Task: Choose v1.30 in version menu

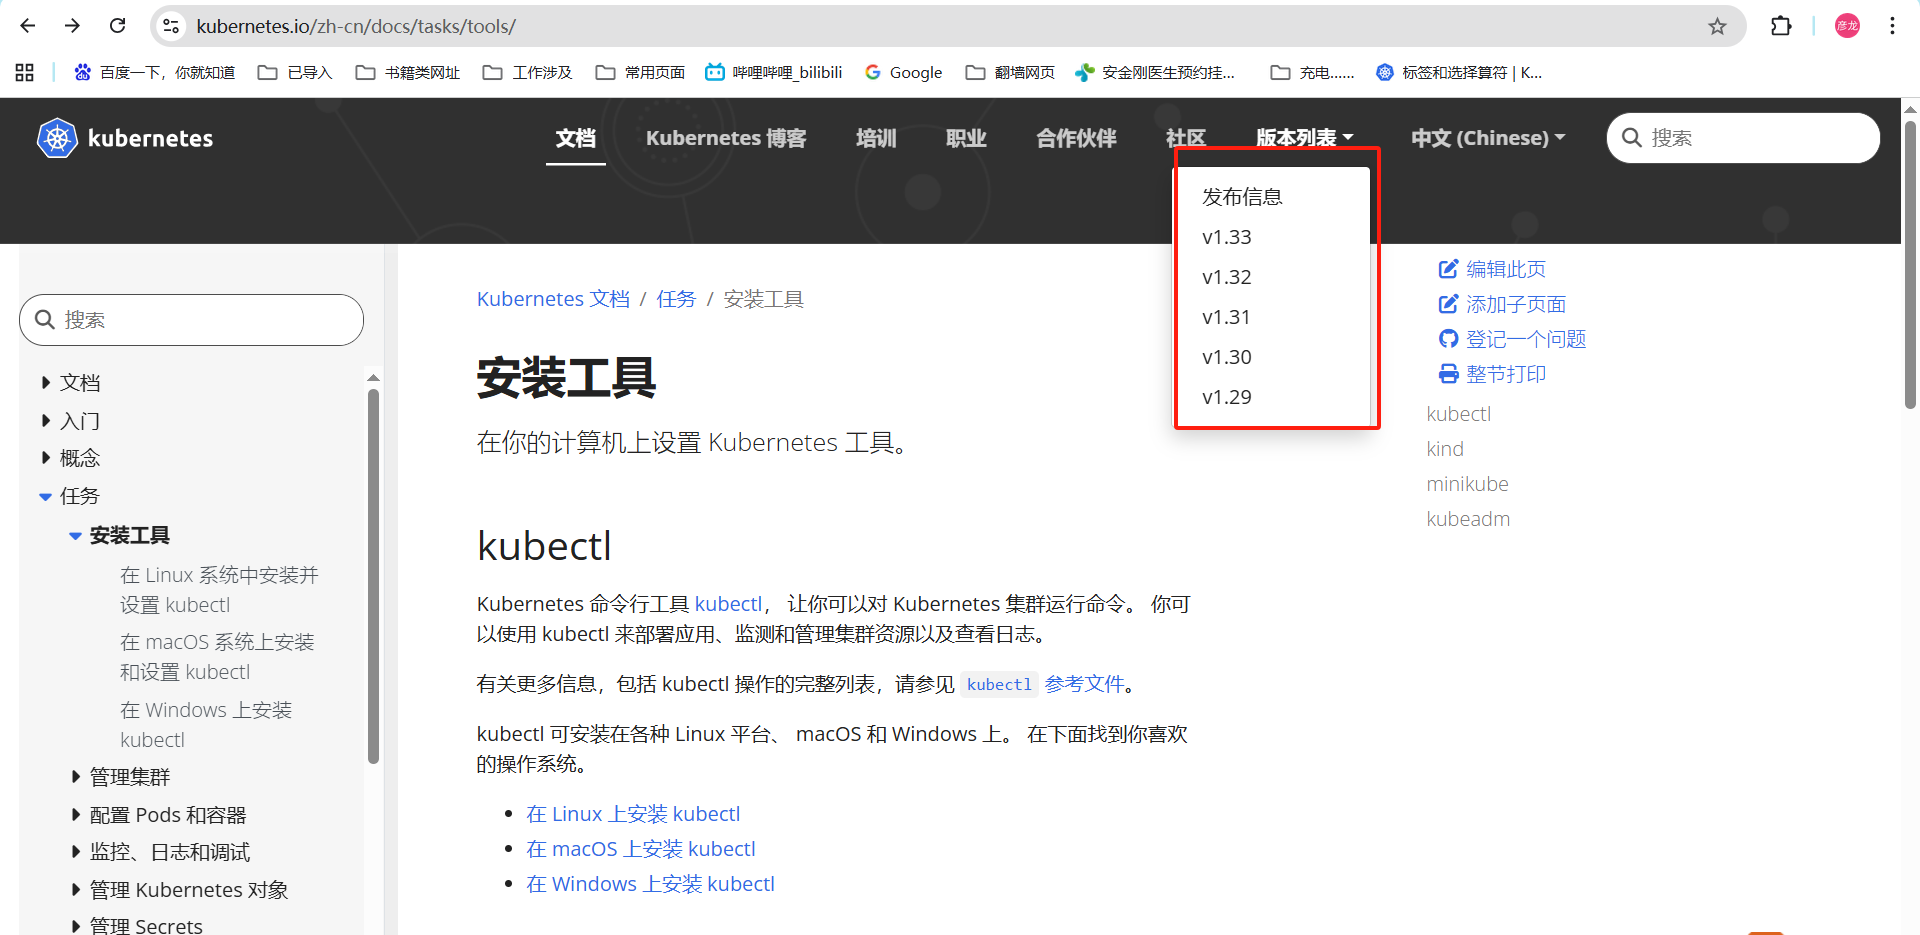Action: [1272, 357]
